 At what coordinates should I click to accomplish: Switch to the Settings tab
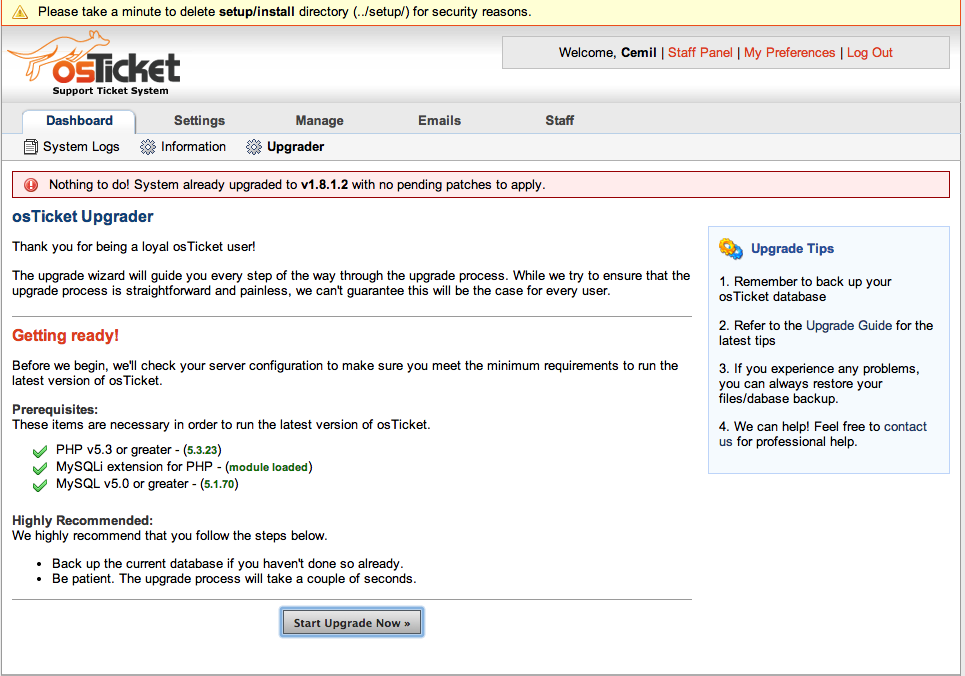click(199, 121)
